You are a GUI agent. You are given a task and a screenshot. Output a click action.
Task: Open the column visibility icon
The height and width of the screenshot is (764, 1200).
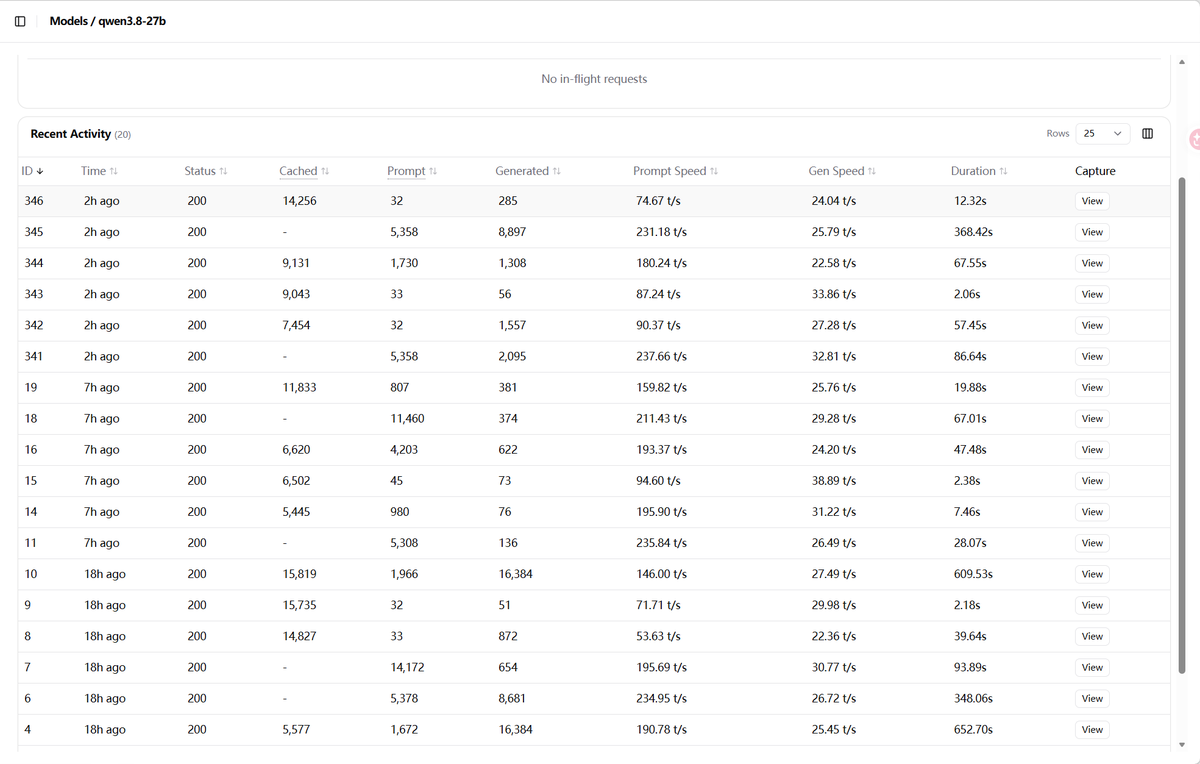pos(1147,133)
